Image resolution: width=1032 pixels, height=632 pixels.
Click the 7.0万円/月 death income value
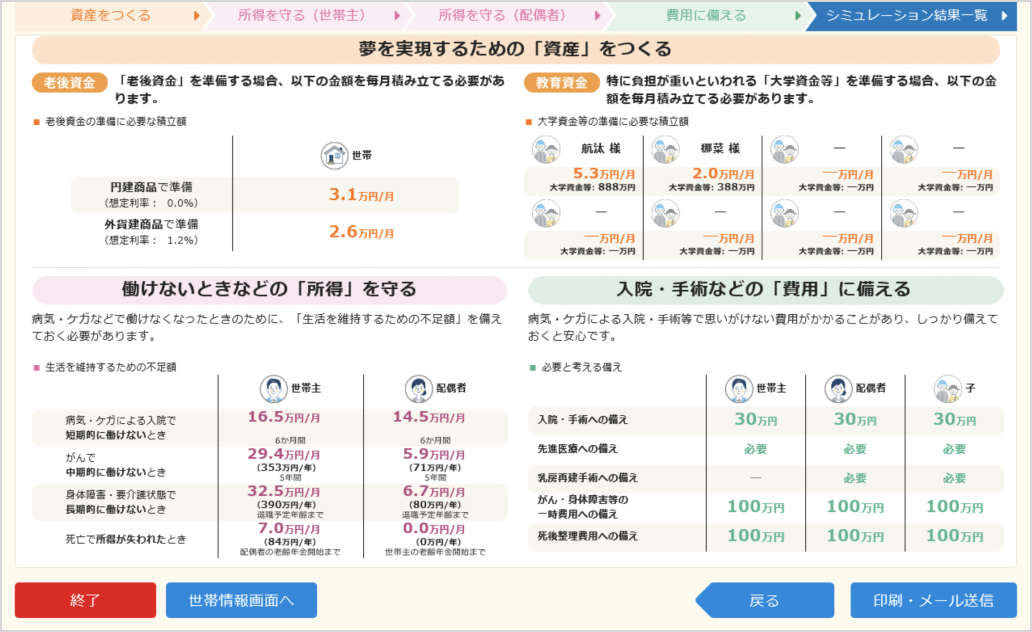point(289,528)
